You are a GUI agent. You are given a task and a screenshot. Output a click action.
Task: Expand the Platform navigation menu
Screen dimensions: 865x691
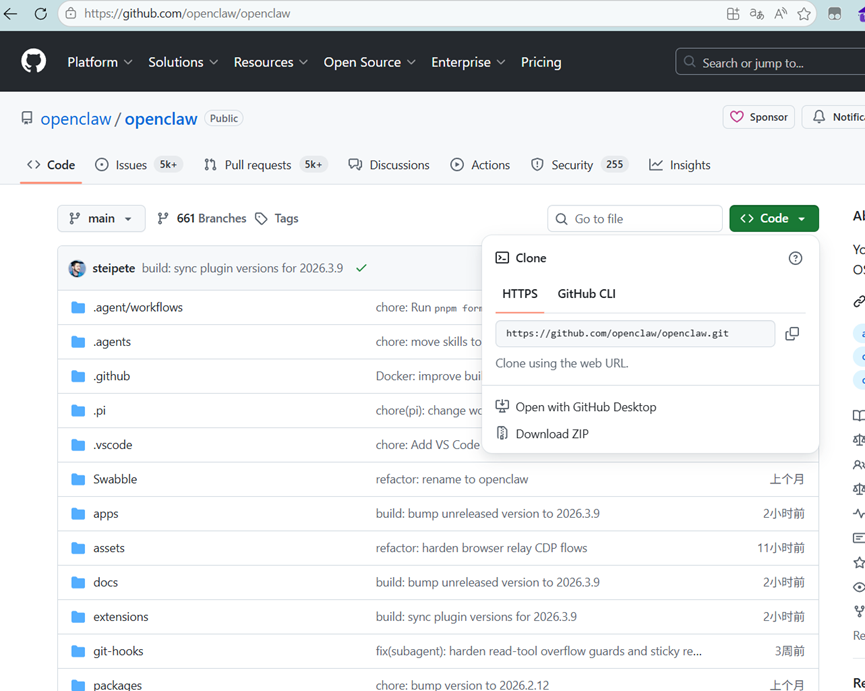point(99,62)
